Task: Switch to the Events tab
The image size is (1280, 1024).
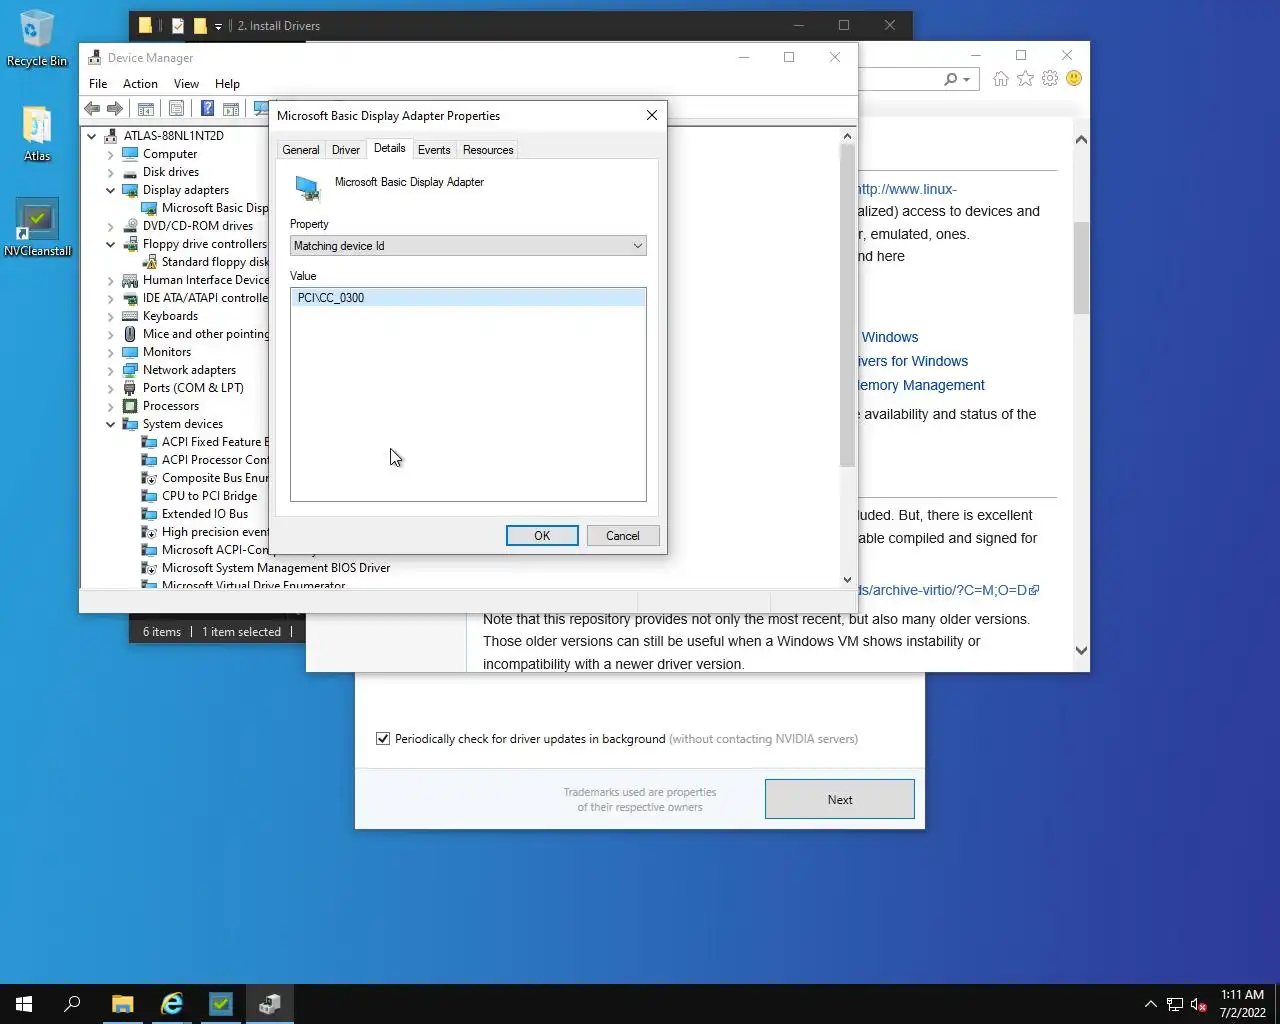Action: (x=434, y=150)
